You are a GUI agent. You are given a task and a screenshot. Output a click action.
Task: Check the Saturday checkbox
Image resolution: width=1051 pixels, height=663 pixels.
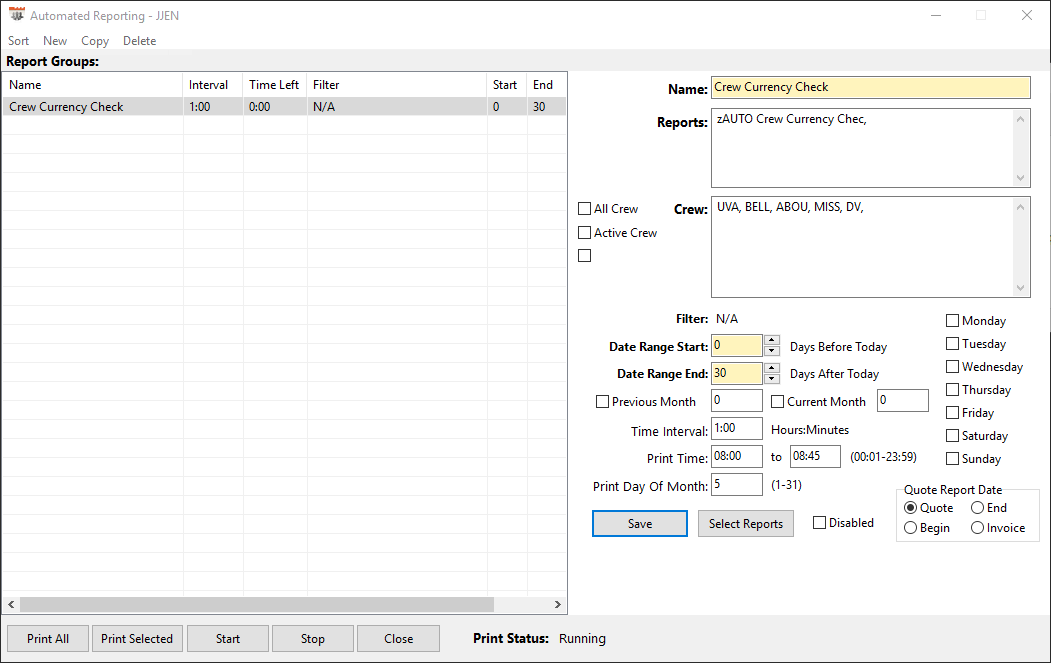tap(952, 436)
